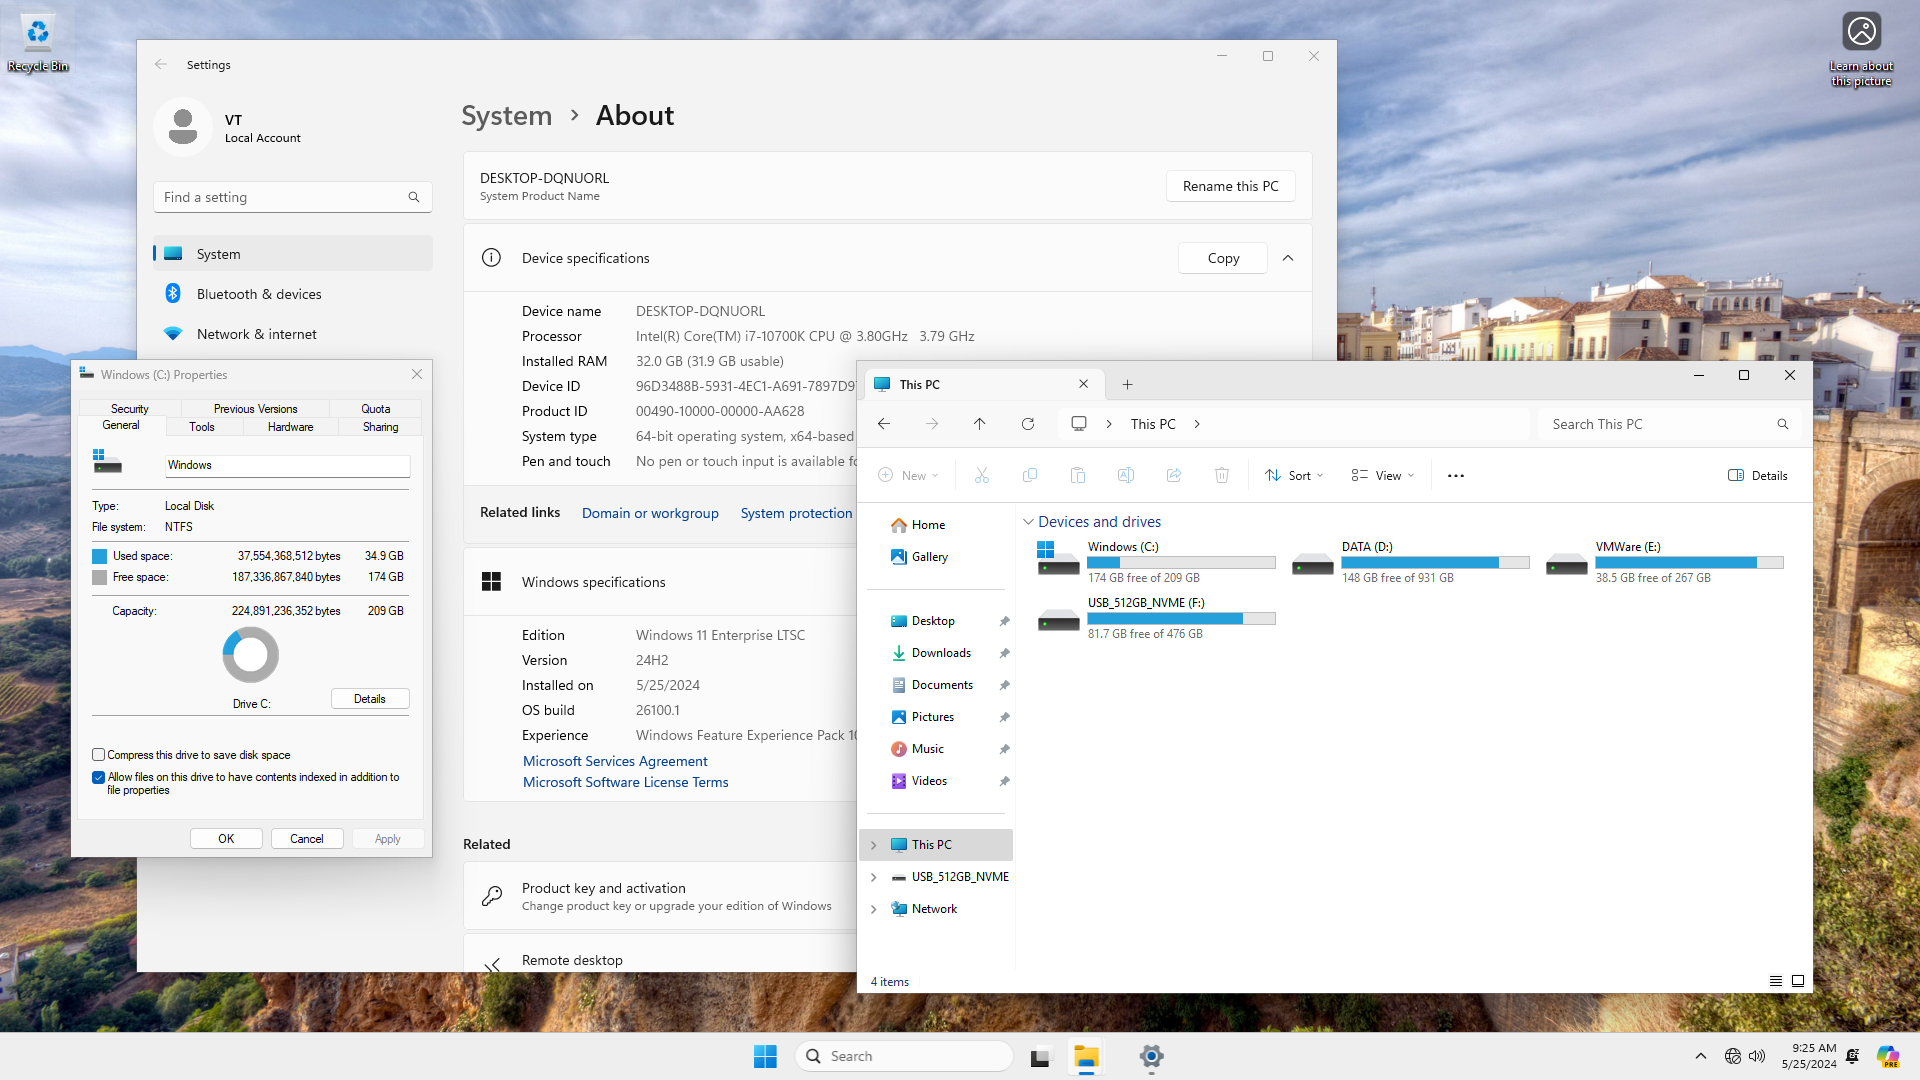Click the Refresh icon in File Explorer
This screenshot has height=1080, width=1920.
[x=1027, y=424]
